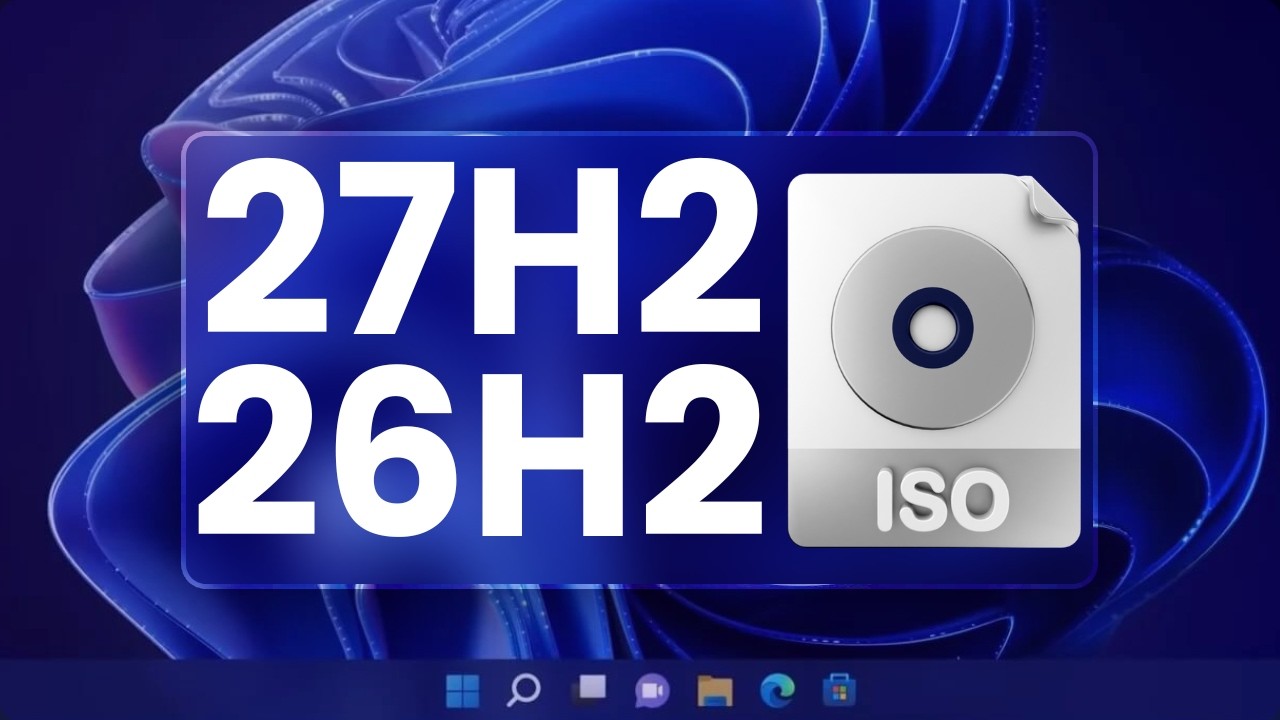Launch Microsoft Edge from taskbar
The height and width of the screenshot is (720, 1280).
(x=776, y=690)
